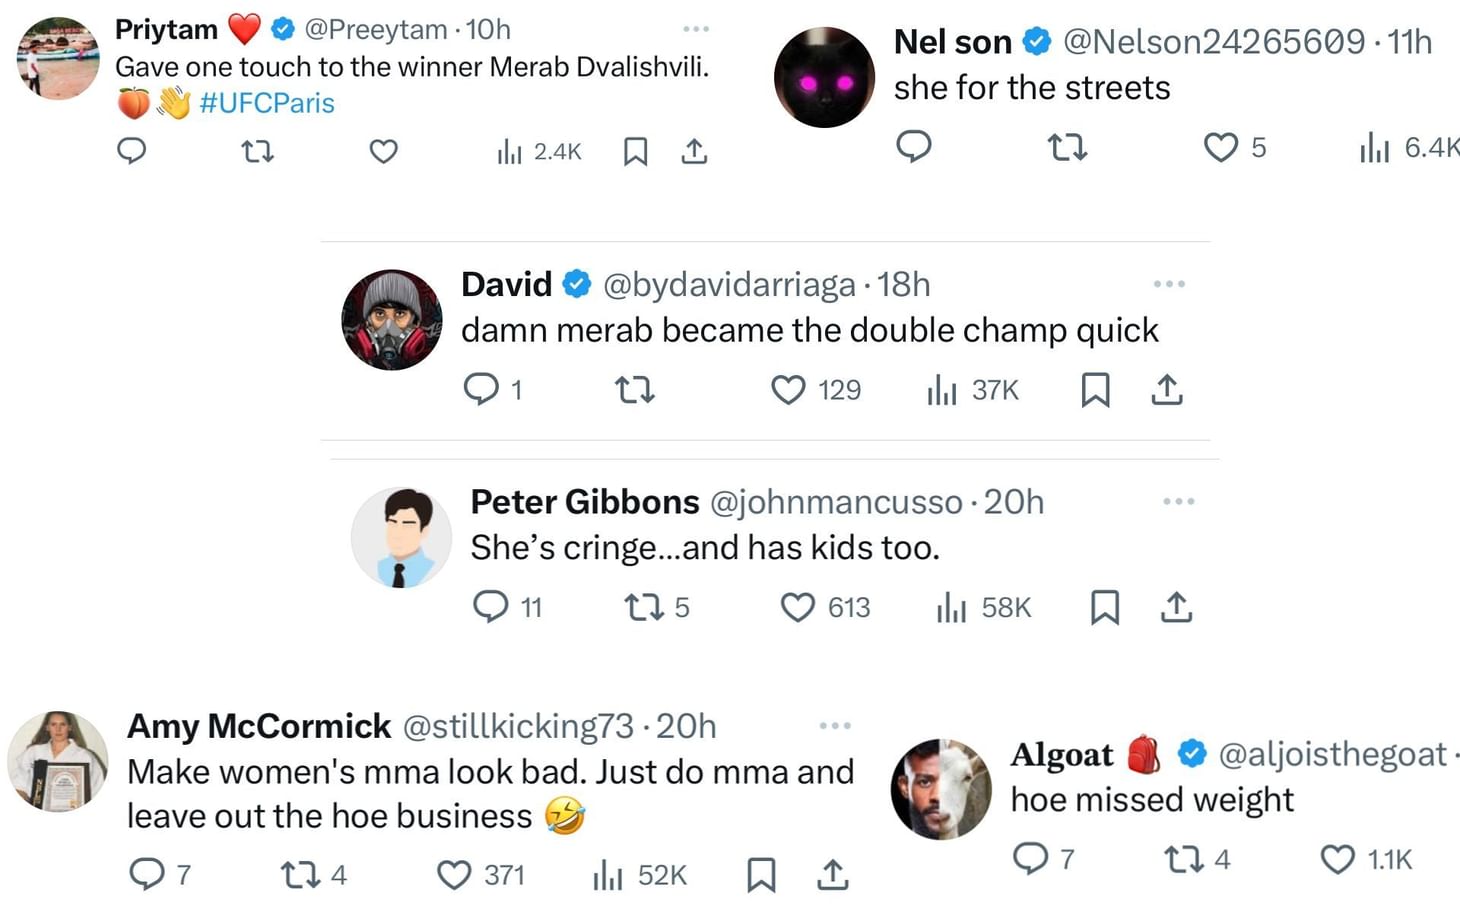Repost Nel son's tweet

click(1067, 148)
